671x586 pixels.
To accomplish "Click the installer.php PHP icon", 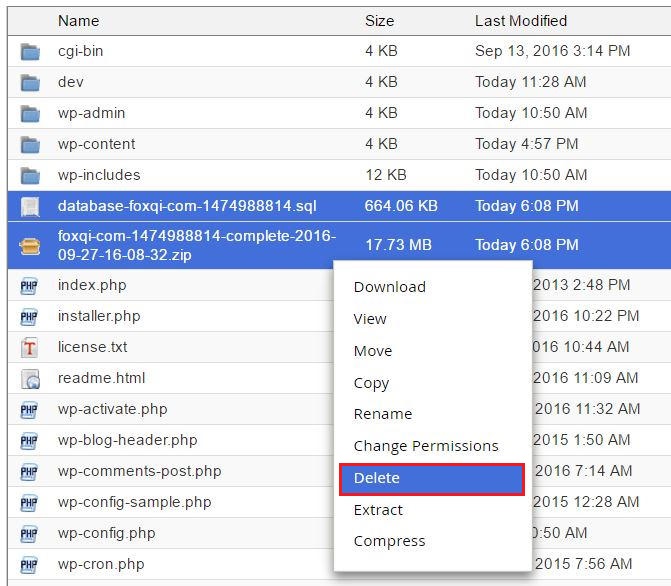I will point(29,317).
